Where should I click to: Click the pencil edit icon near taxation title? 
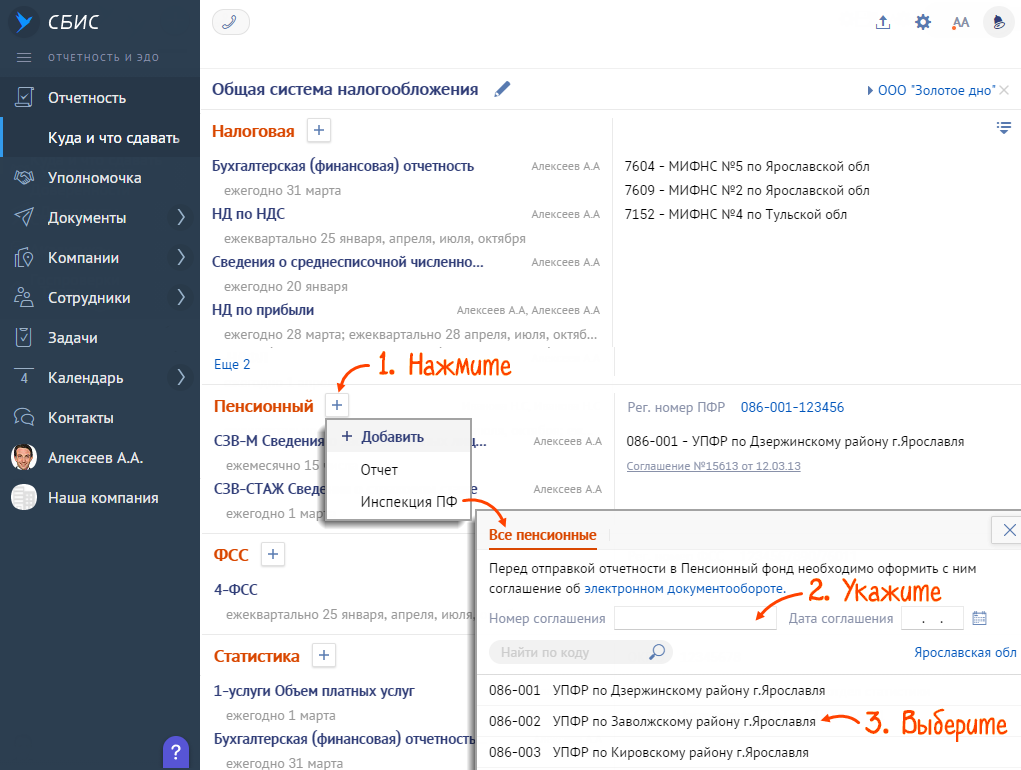point(502,89)
